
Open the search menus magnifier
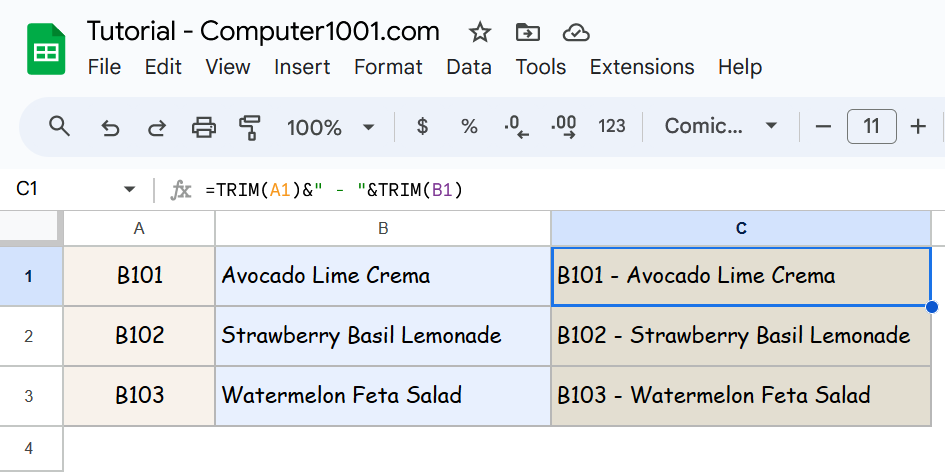60,127
